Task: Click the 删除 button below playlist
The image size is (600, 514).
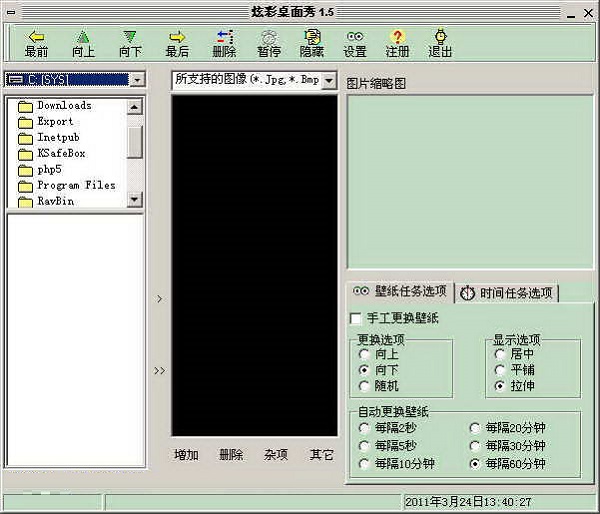Action: coord(231,455)
